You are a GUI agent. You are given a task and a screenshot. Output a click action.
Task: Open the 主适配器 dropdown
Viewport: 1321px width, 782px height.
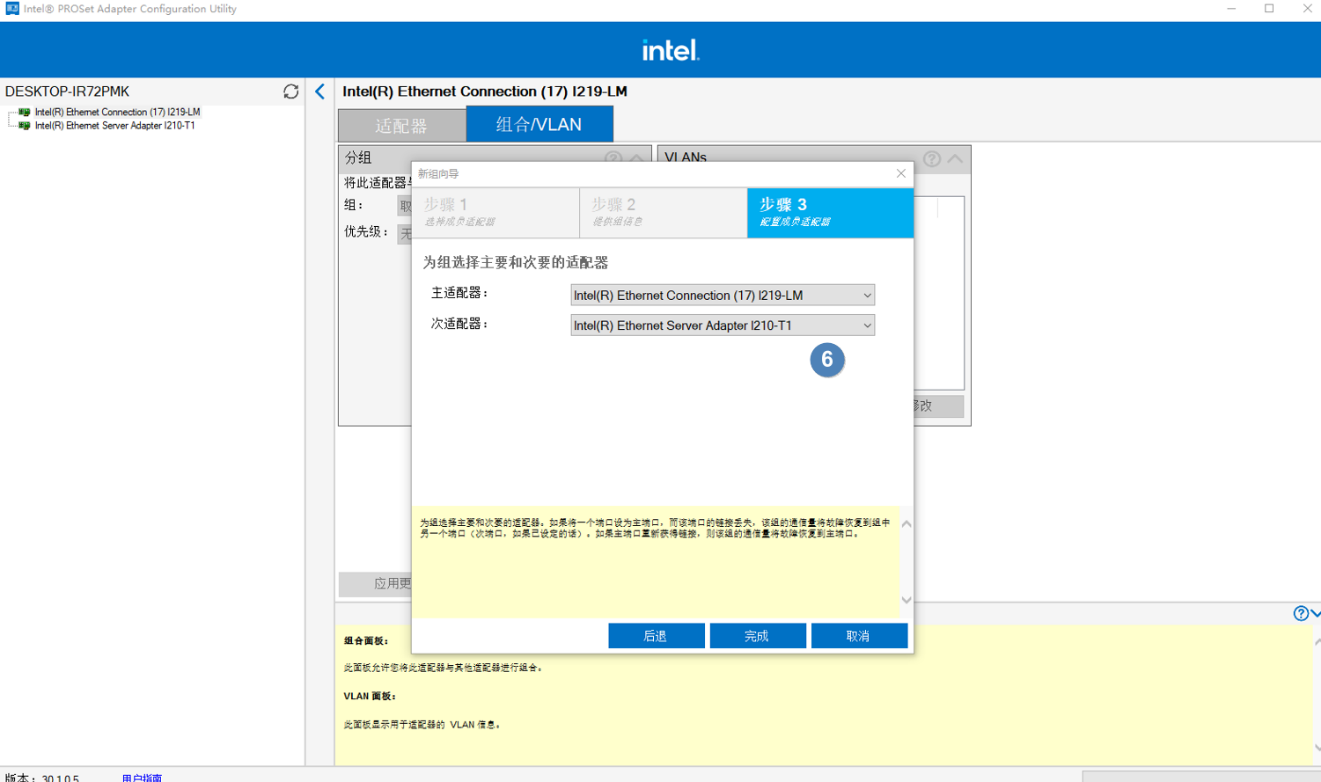tap(722, 295)
